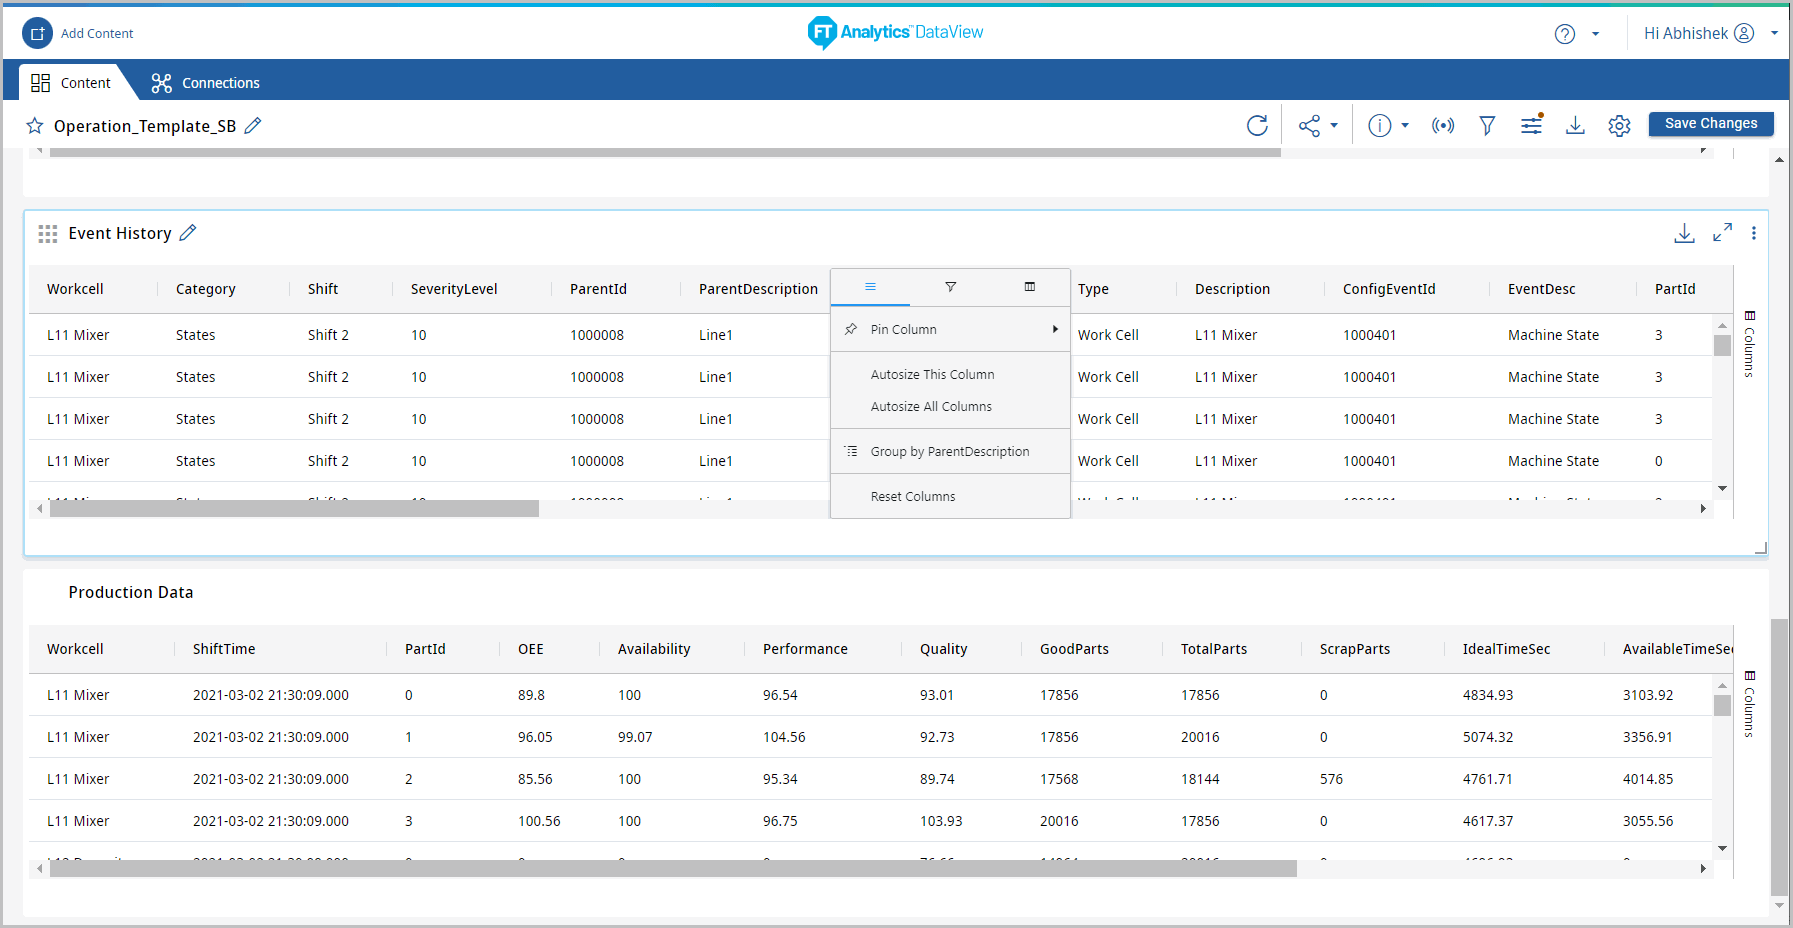This screenshot has height=928, width=1793.
Task: Click the Event History horizontal scrollbar
Action: pos(294,509)
